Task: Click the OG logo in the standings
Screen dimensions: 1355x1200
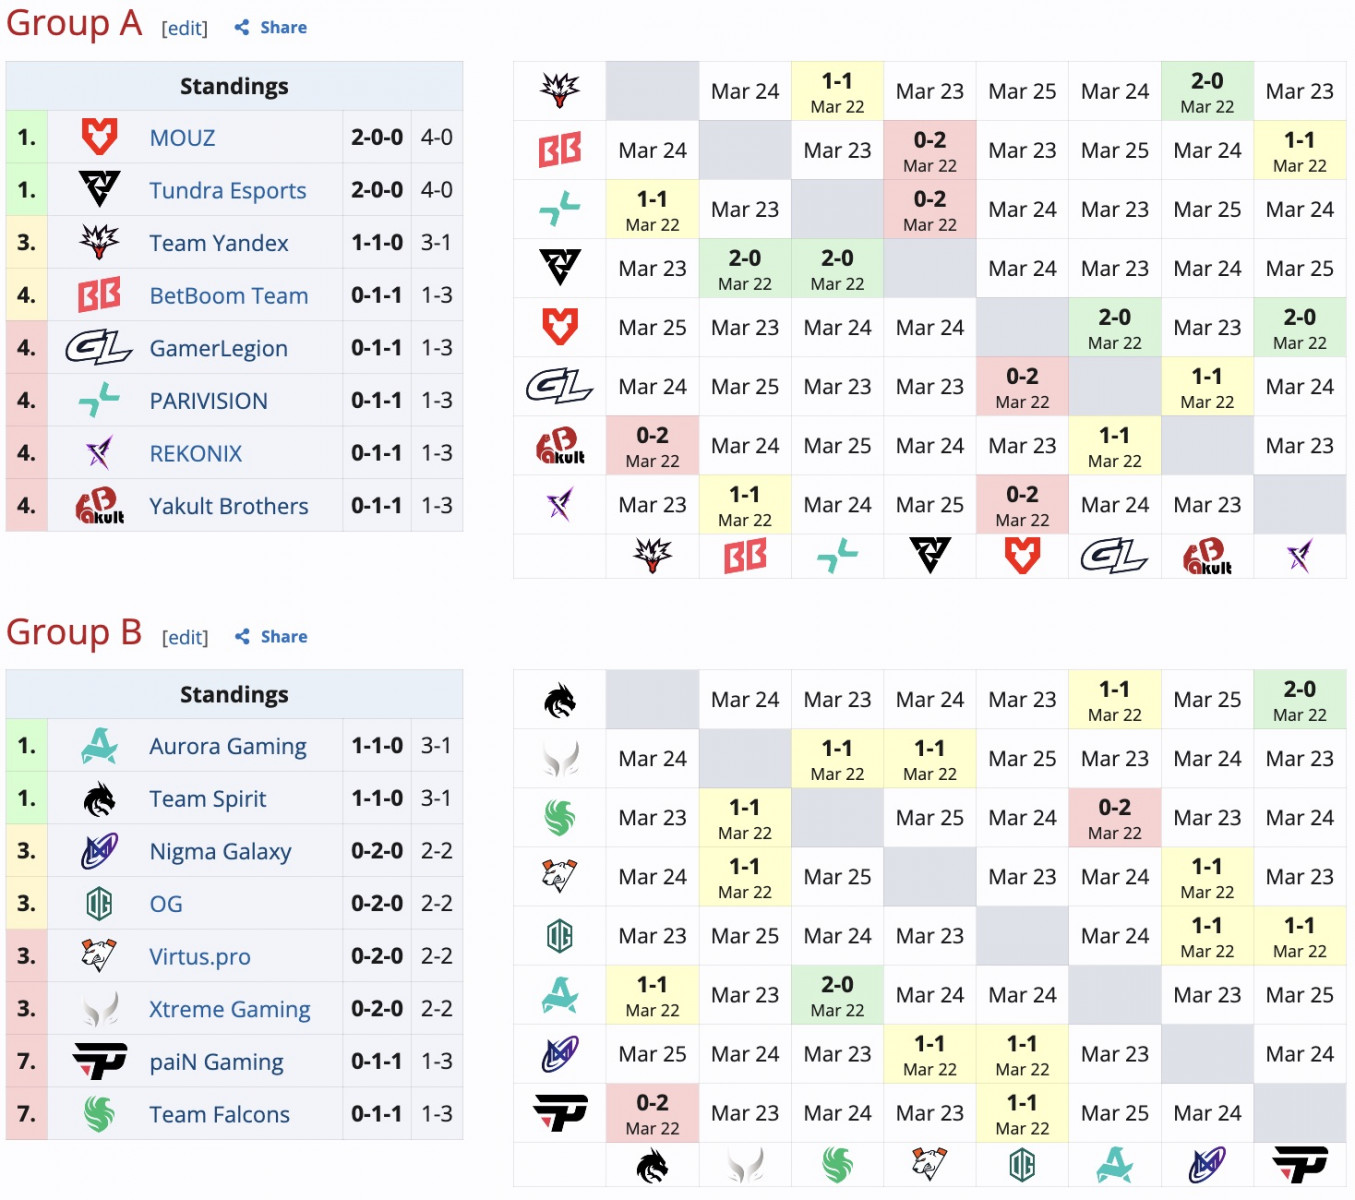Action: (99, 904)
